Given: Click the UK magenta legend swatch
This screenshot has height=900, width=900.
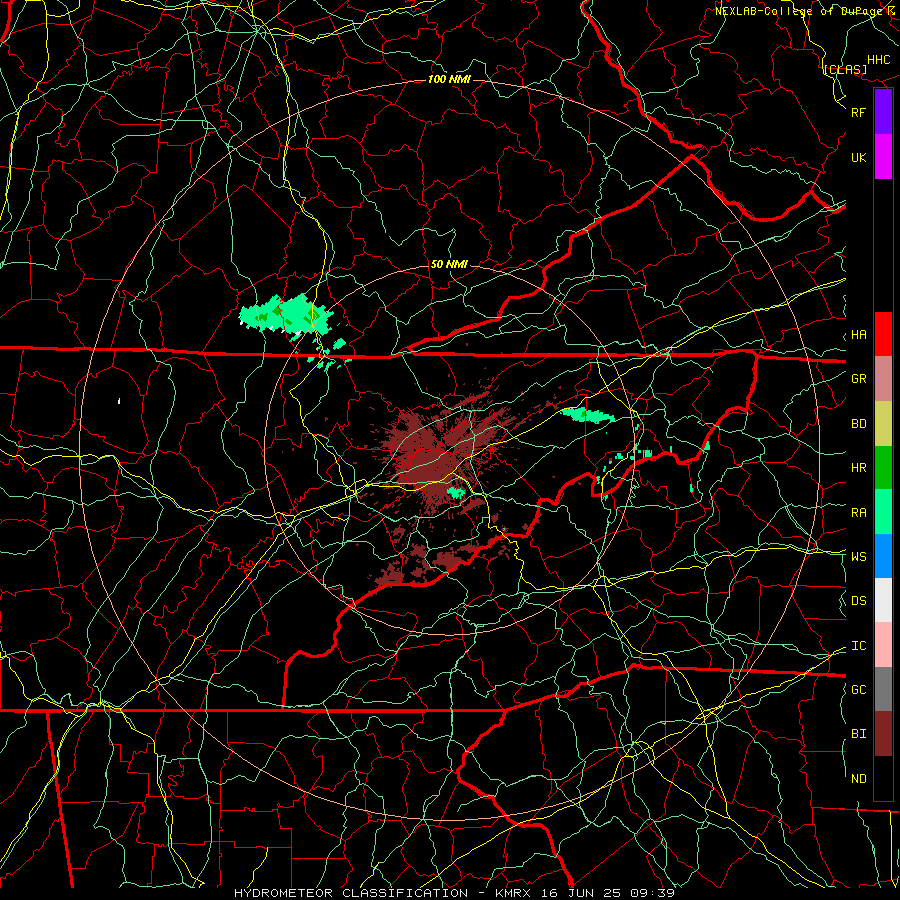Looking at the screenshot, I should click(x=883, y=157).
